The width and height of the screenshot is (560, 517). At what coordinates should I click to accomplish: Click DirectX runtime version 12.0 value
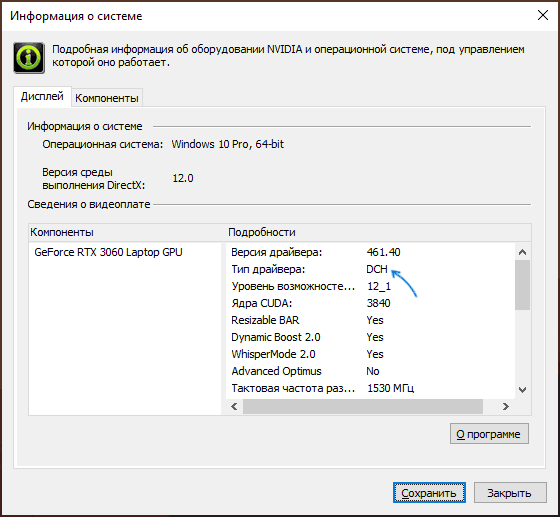pos(183,178)
